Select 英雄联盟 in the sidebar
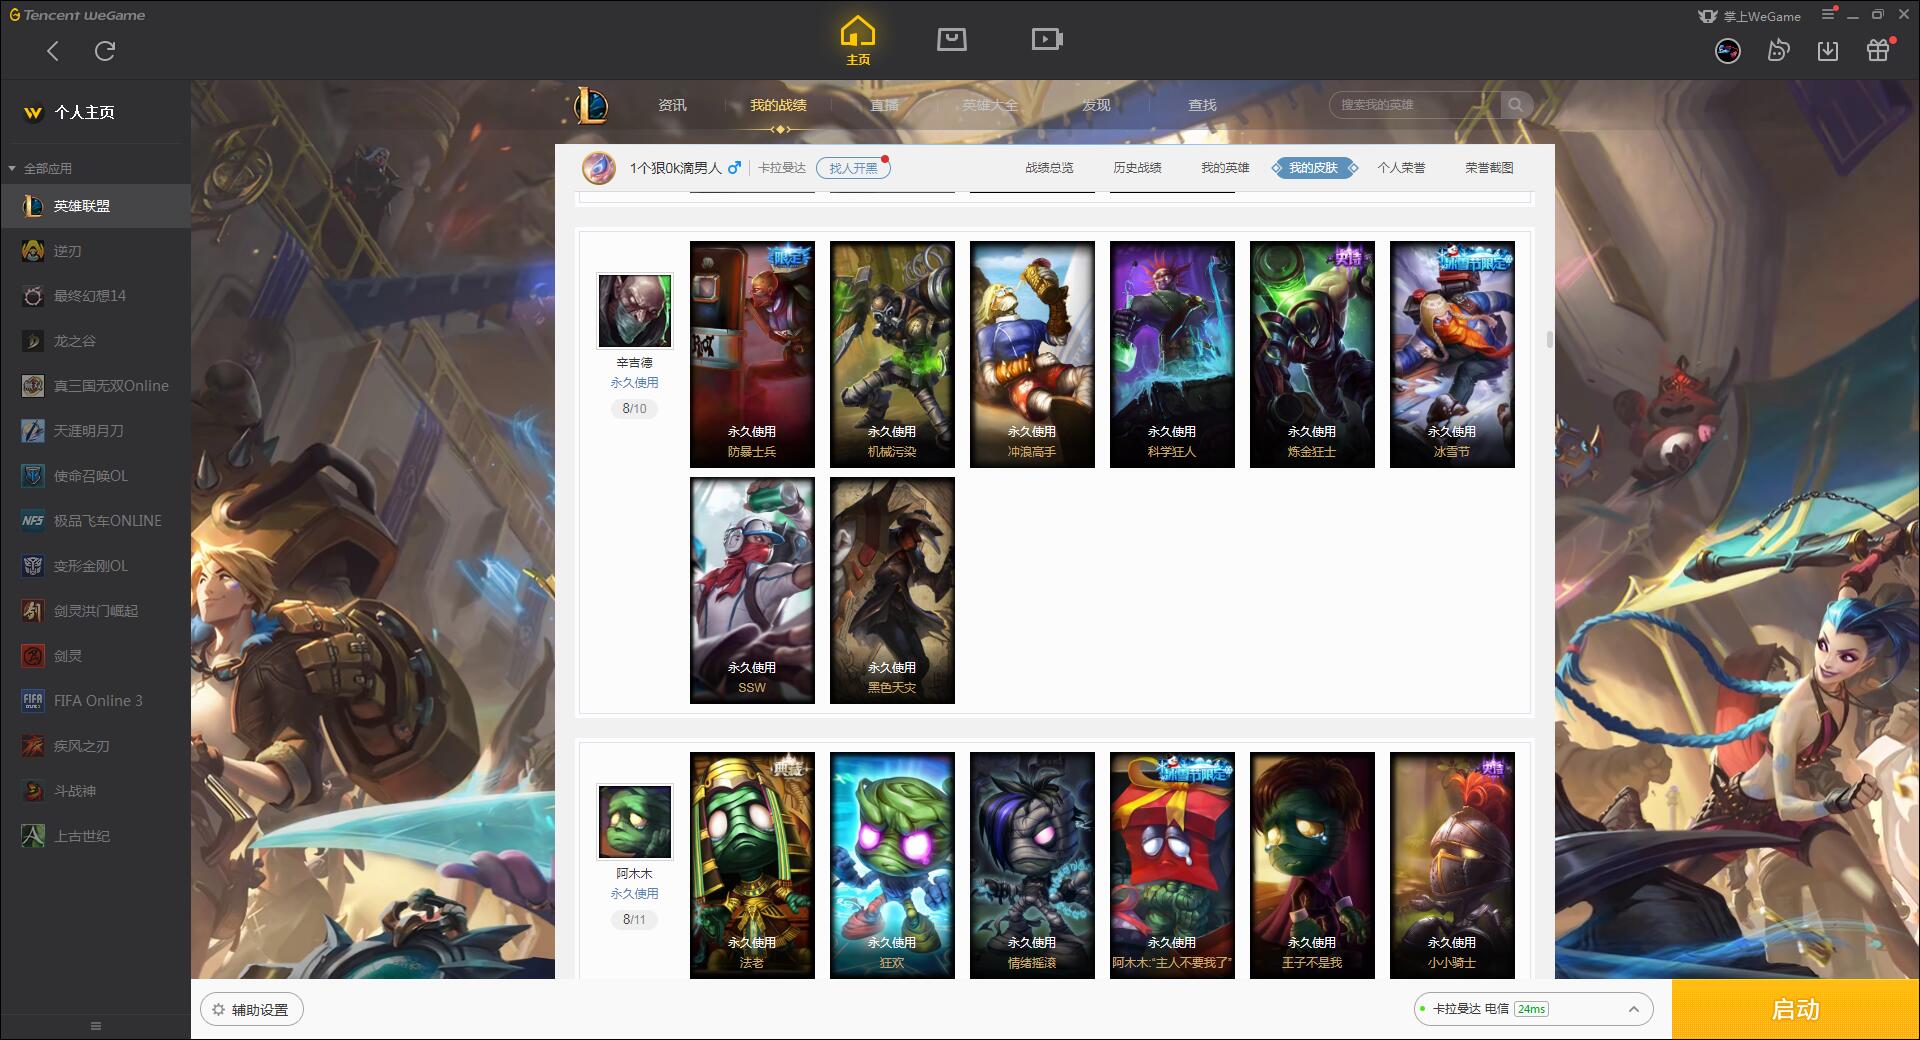This screenshot has width=1920, height=1040. 95,206
